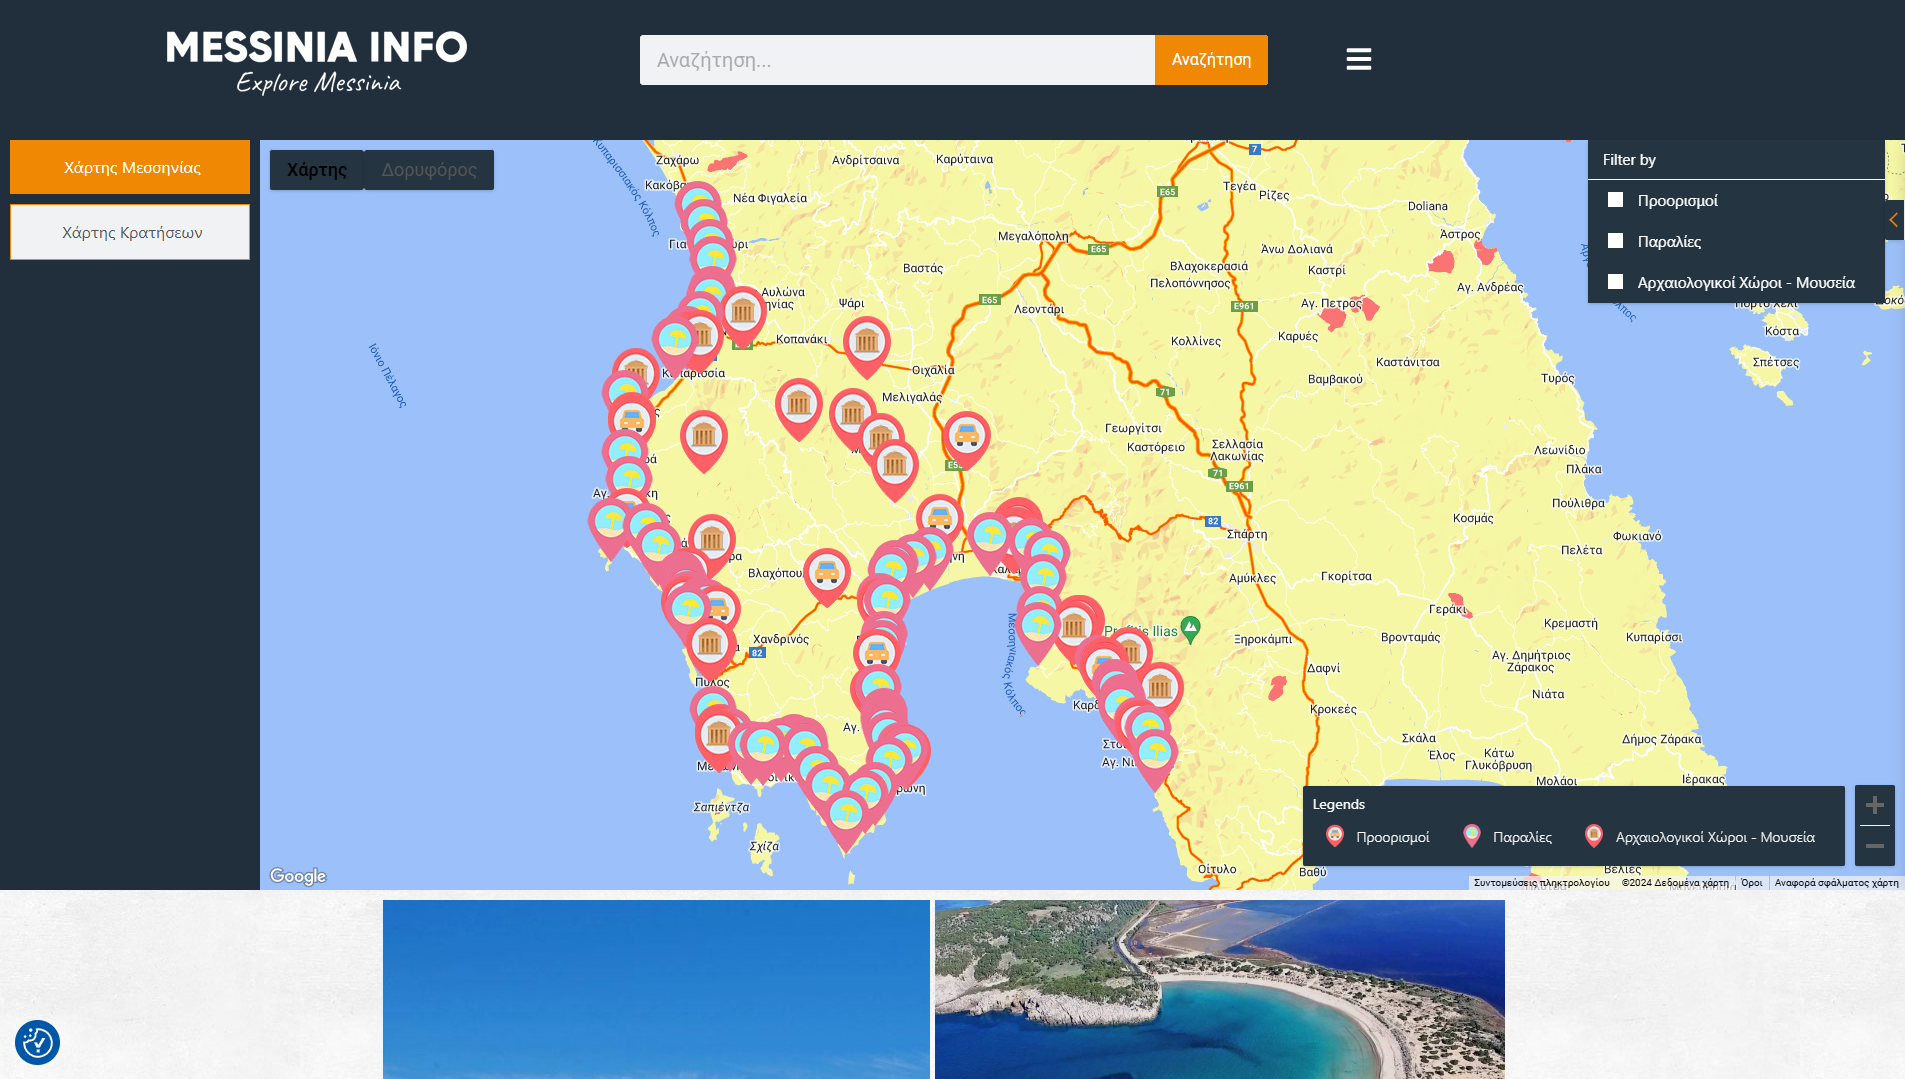
Task: Zoom in the map with plus
Action: 1874,806
